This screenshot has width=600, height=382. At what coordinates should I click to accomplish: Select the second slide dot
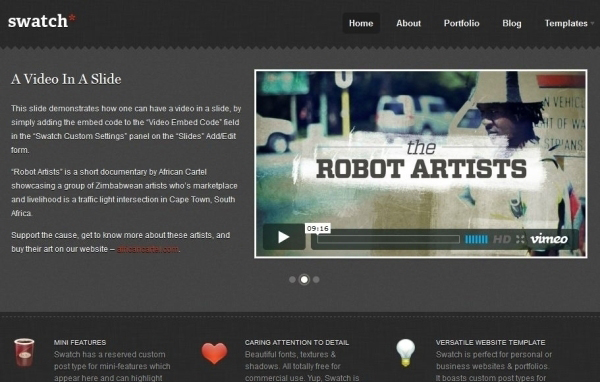coord(304,279)
